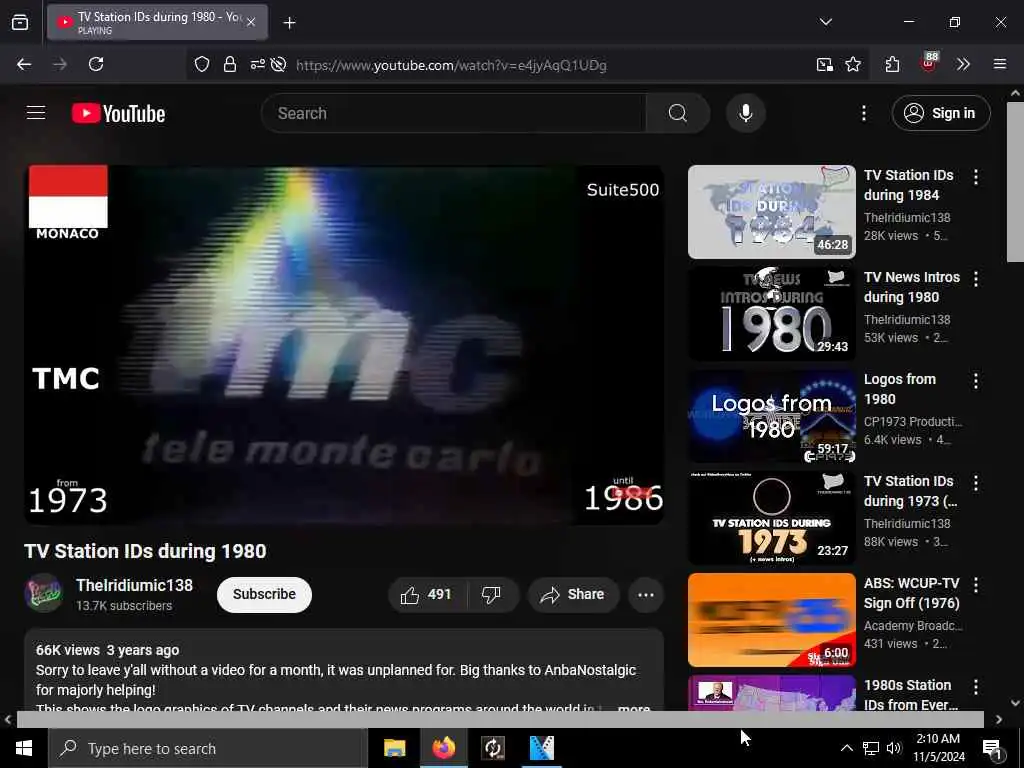
Task: Click Type here to search taskbar box
Action: (208, 748)
